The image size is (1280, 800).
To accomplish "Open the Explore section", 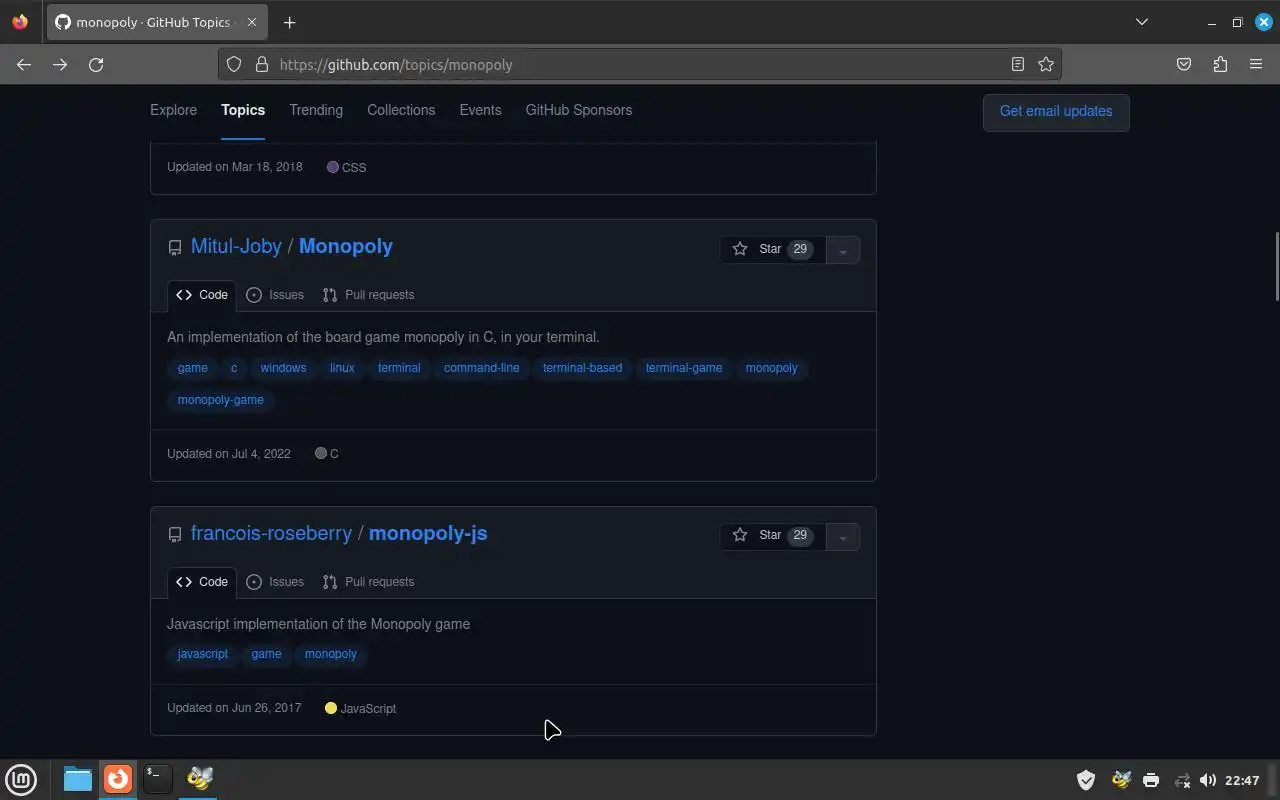I will pyautogui.click(x=174, y=110).
